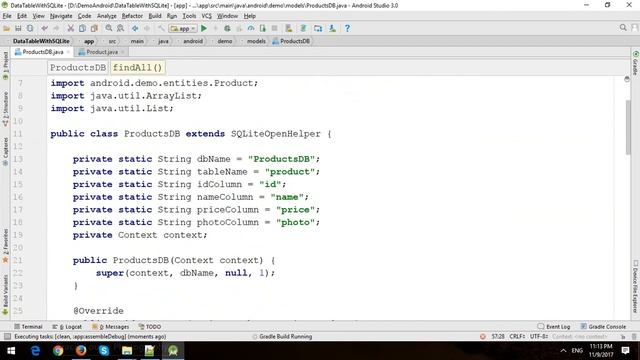Open the Event Log tool window

click(554, 327)
